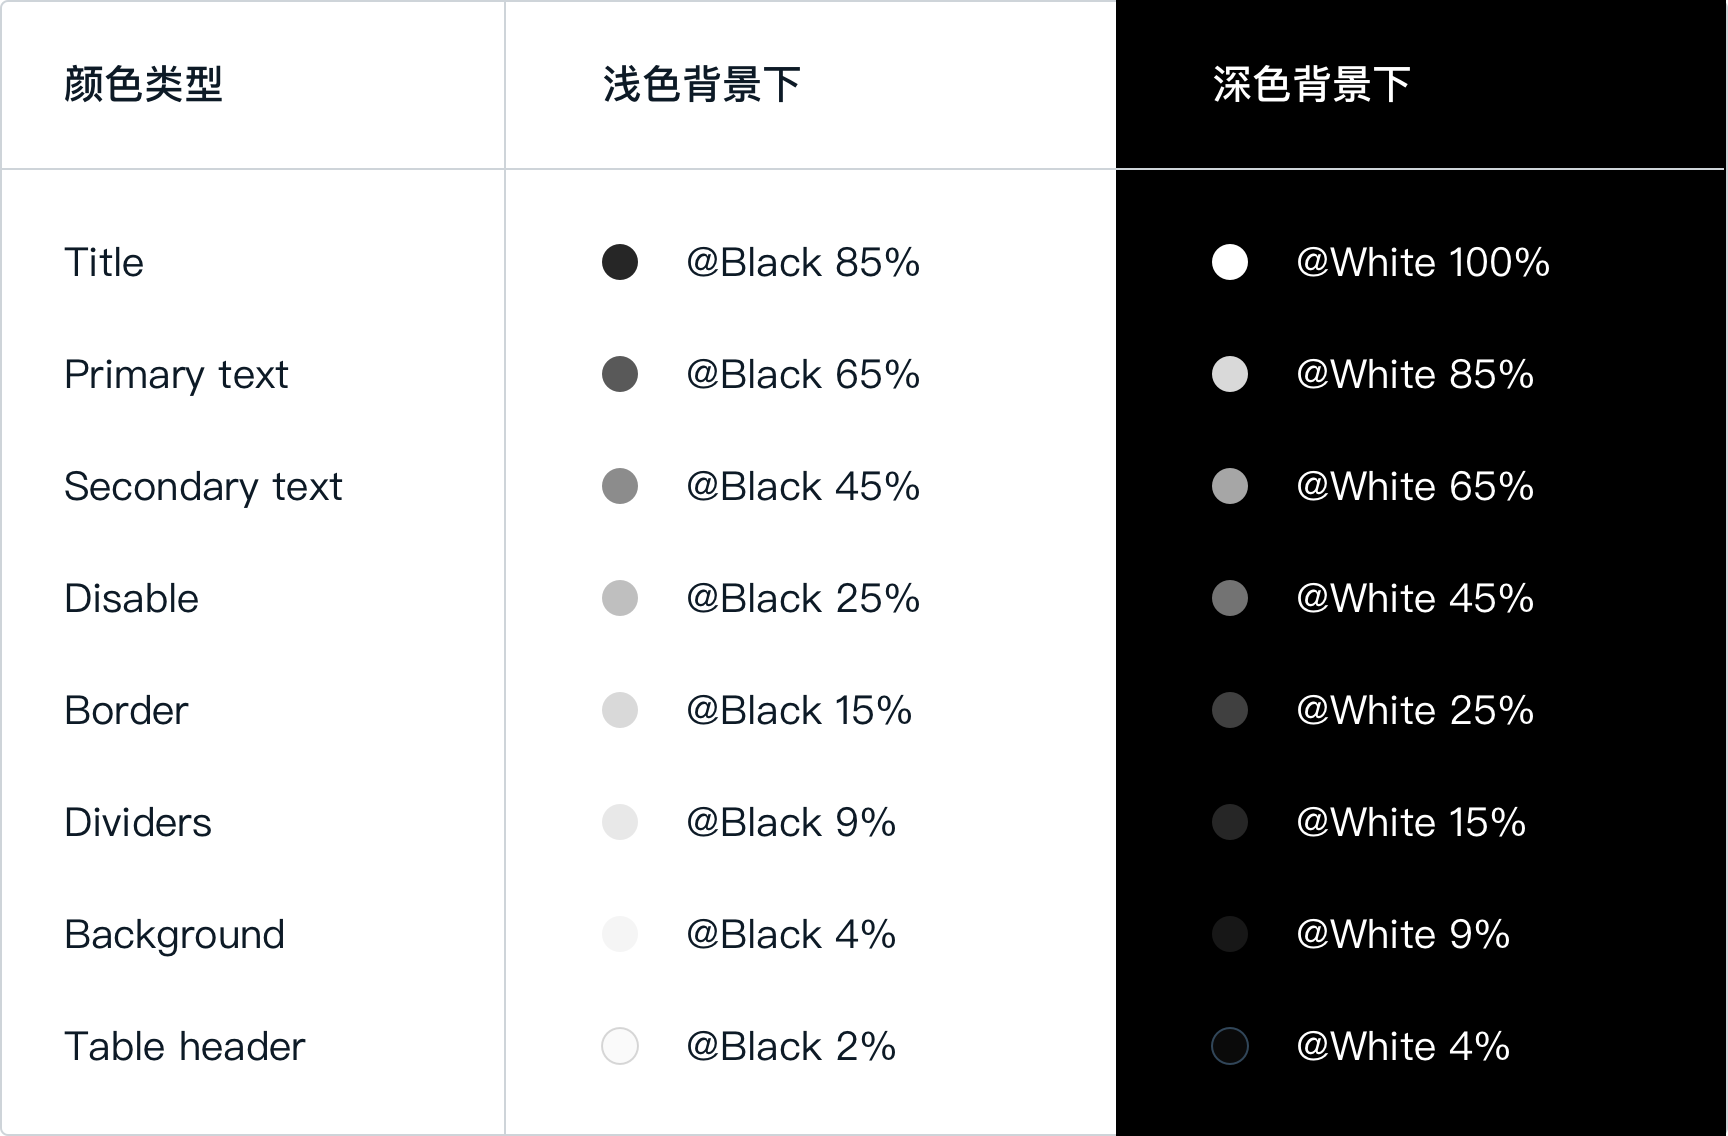The height and width of the screenshot is (1136, 1728).
Task: Click the White 85% swatch
Action: click(1230, 374)
